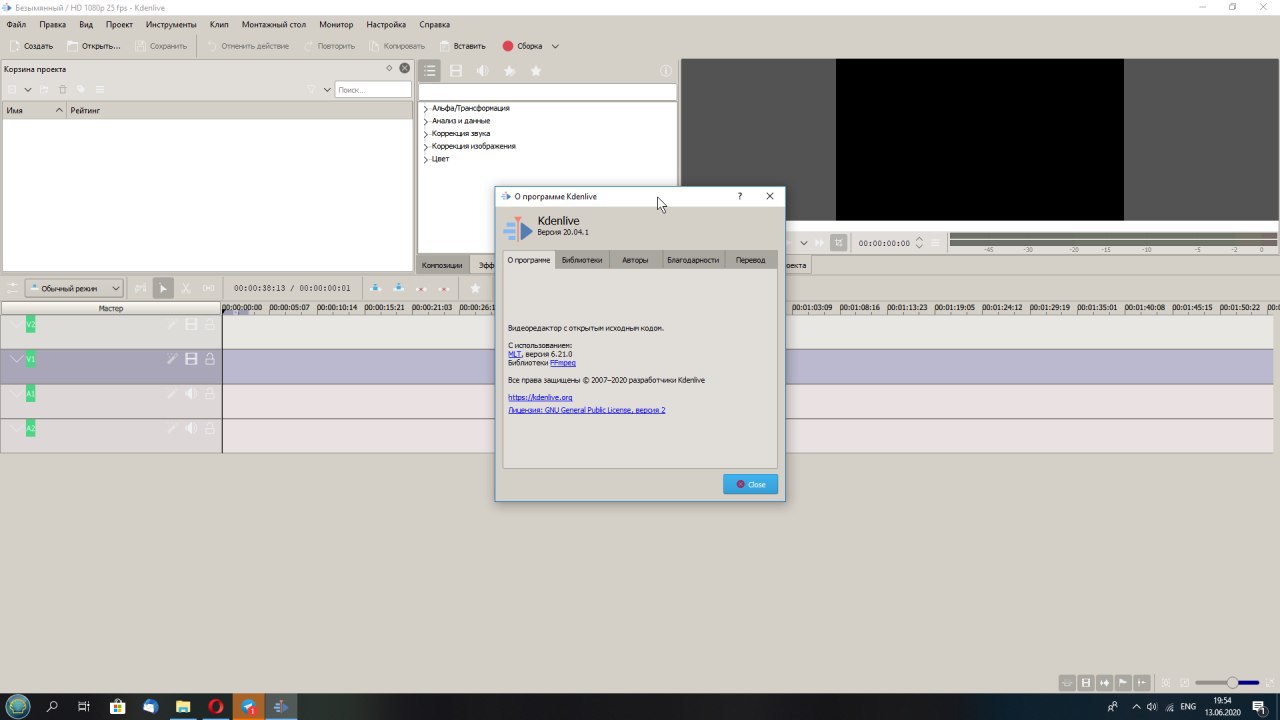1280x720 pixels.
Task: Click the monitor hamburger options icon
Action: point(936,242)
